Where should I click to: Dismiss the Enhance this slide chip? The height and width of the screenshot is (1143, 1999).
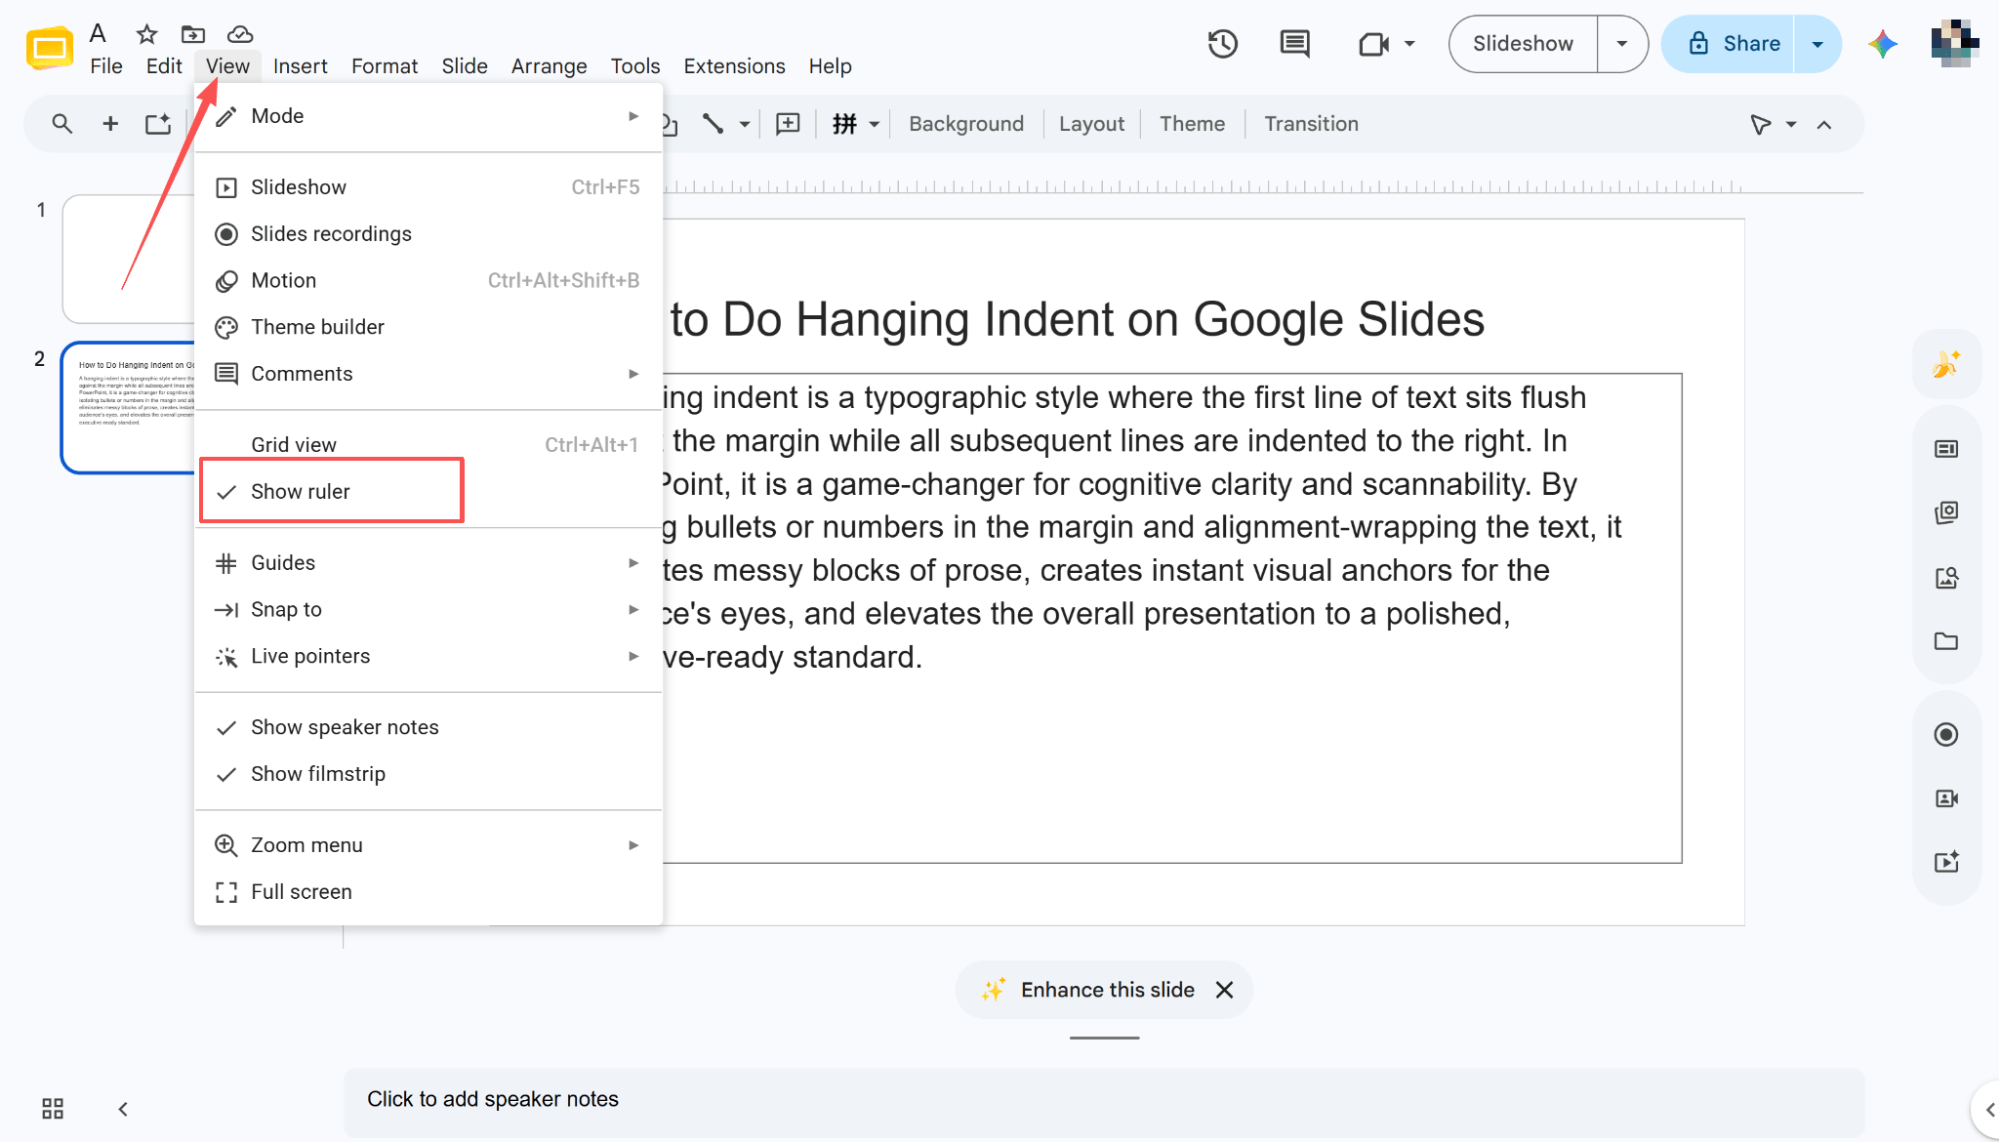click(x=1224, y=990)
